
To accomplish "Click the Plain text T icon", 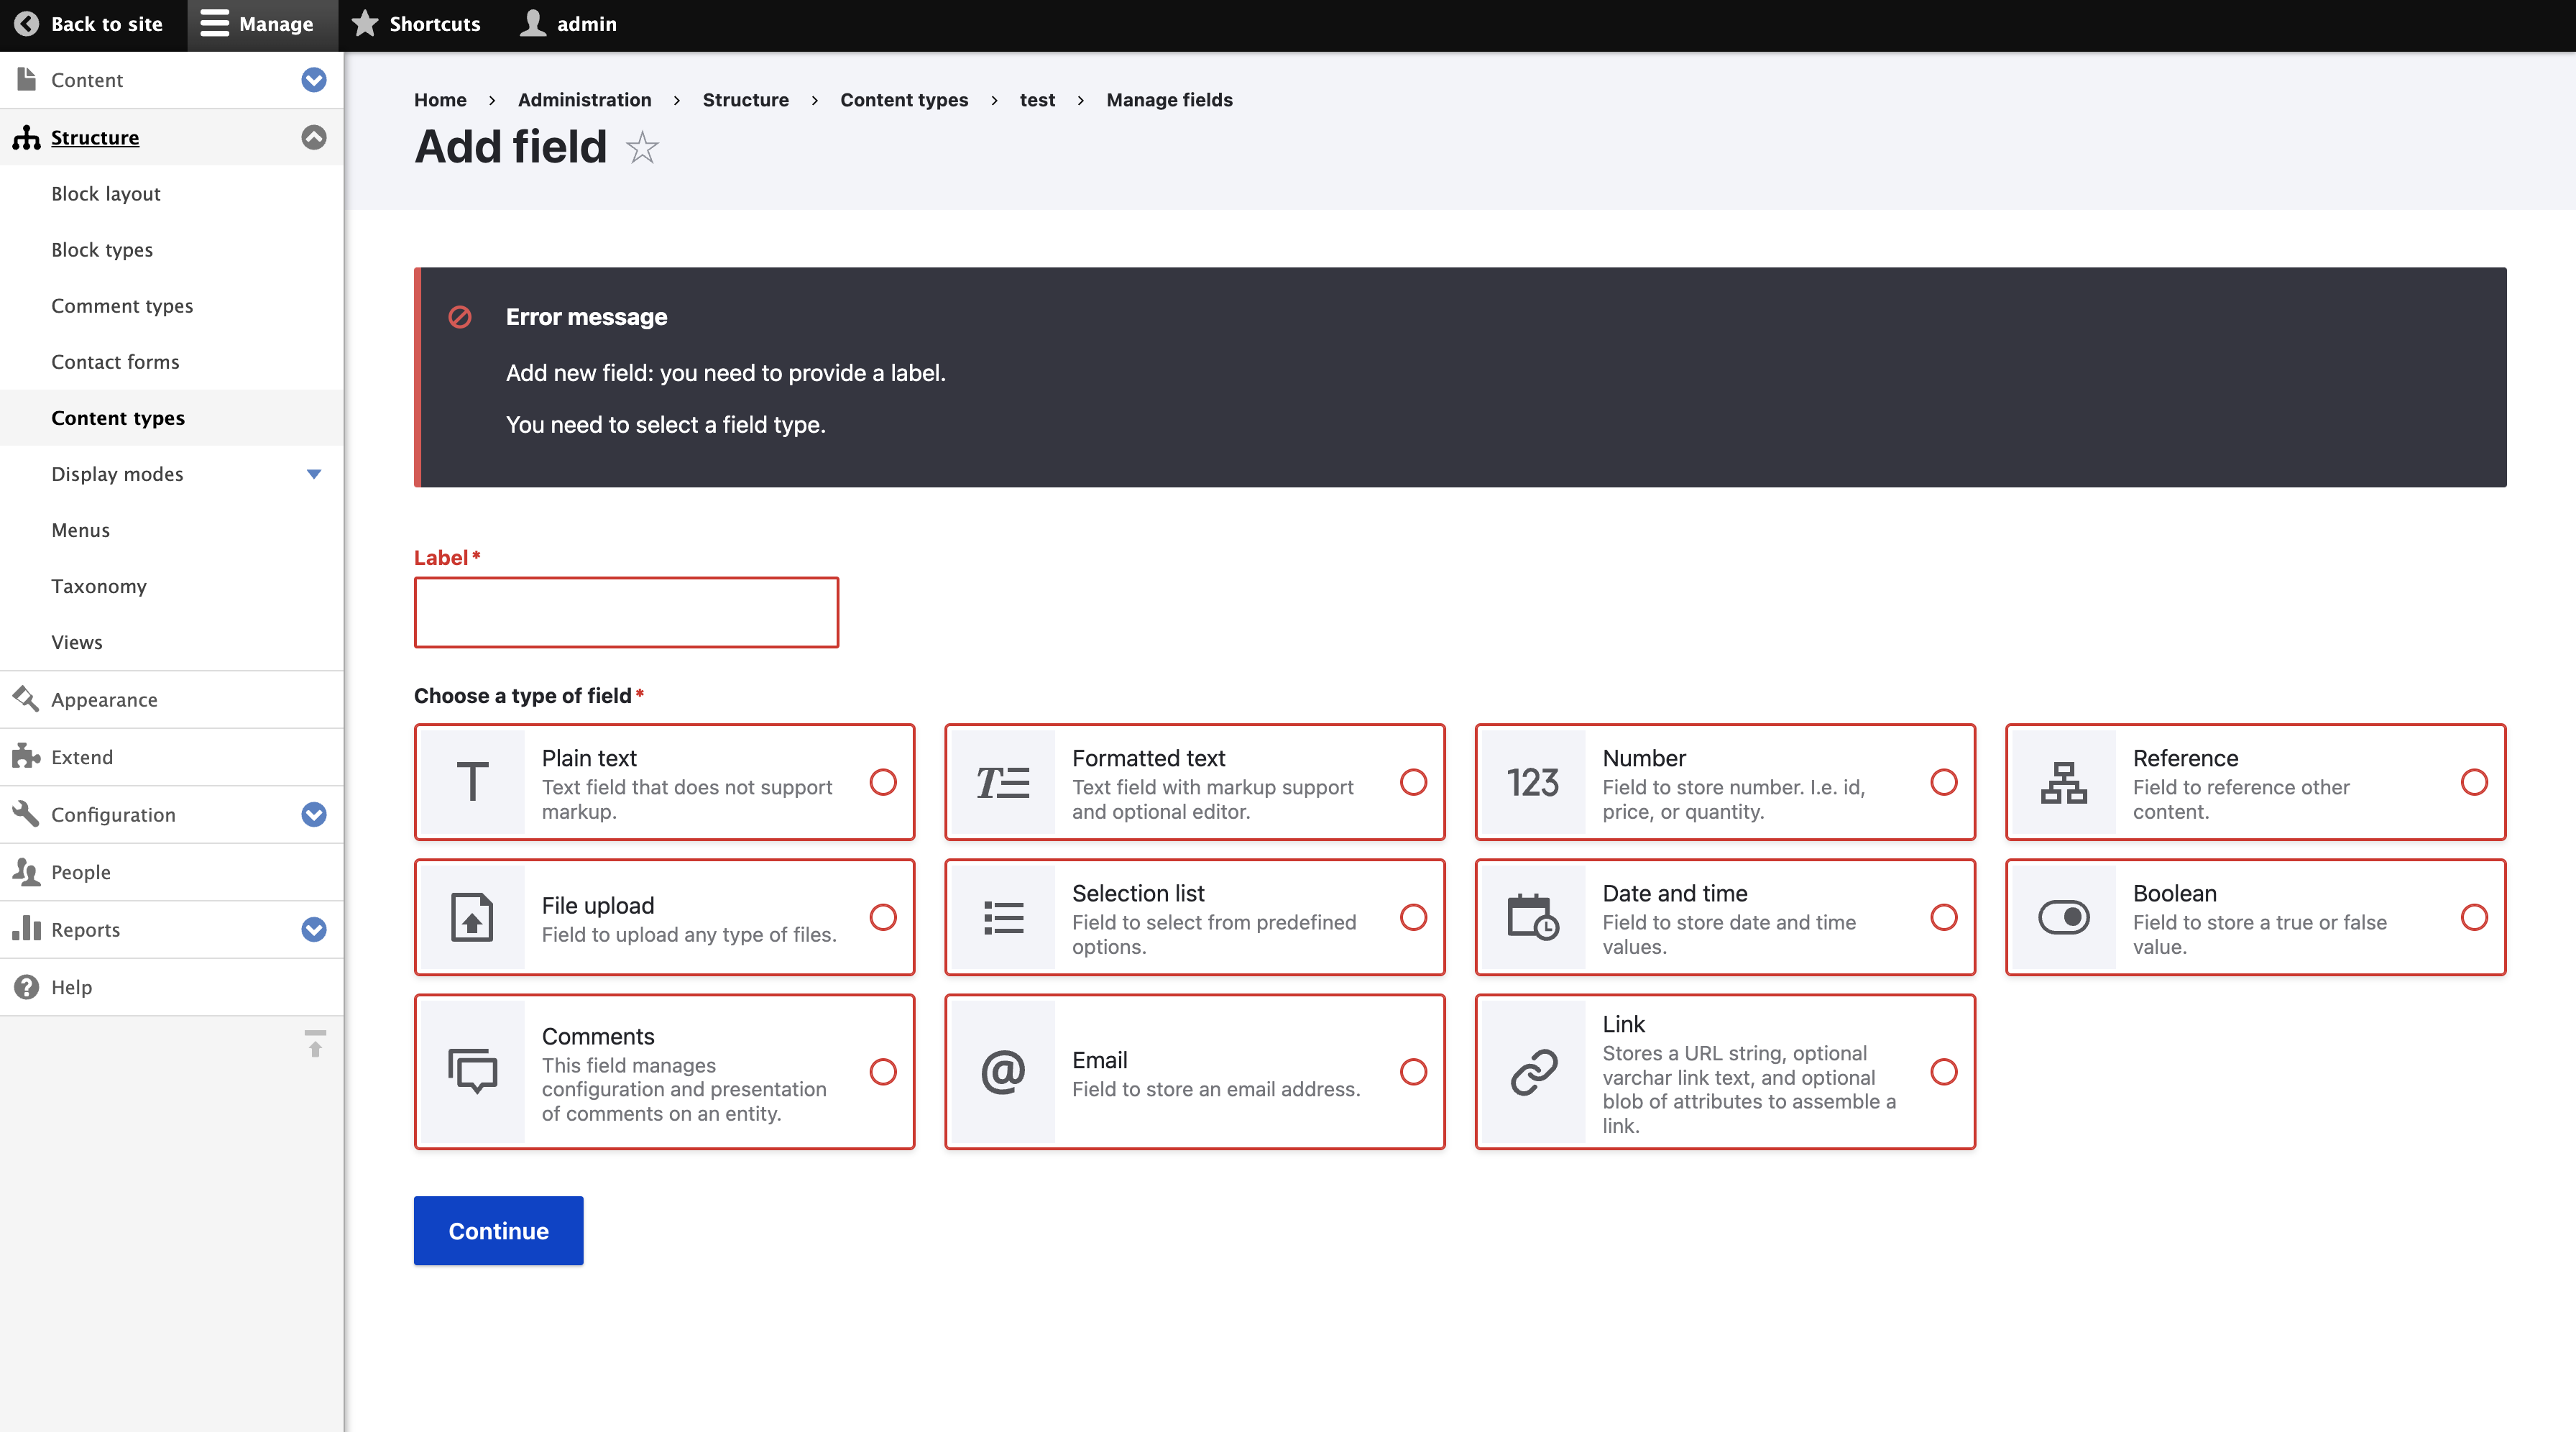I will coord(472,782).
